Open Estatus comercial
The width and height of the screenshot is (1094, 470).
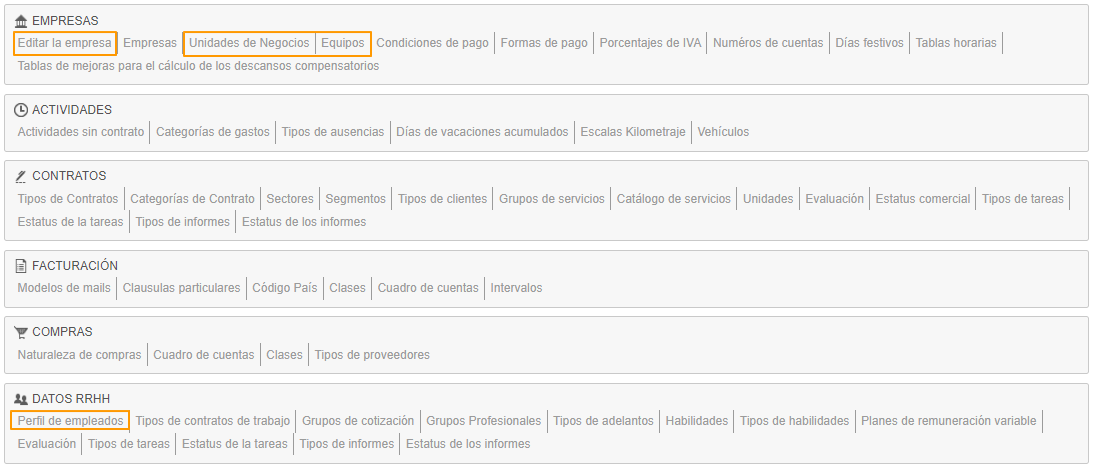922,199
